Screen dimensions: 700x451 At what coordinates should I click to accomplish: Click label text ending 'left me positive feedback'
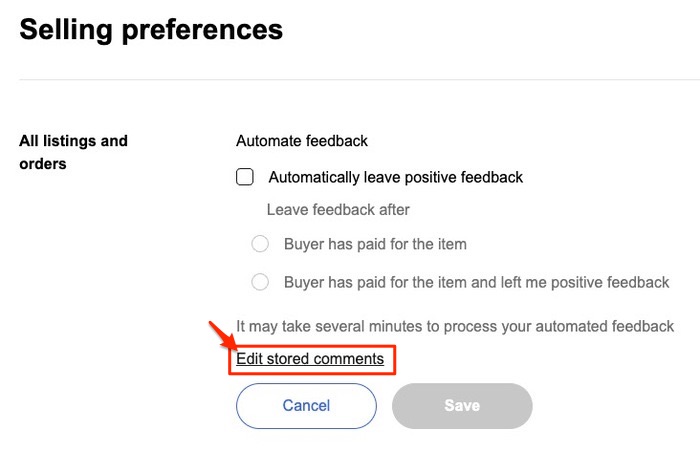tap(476, 282)
